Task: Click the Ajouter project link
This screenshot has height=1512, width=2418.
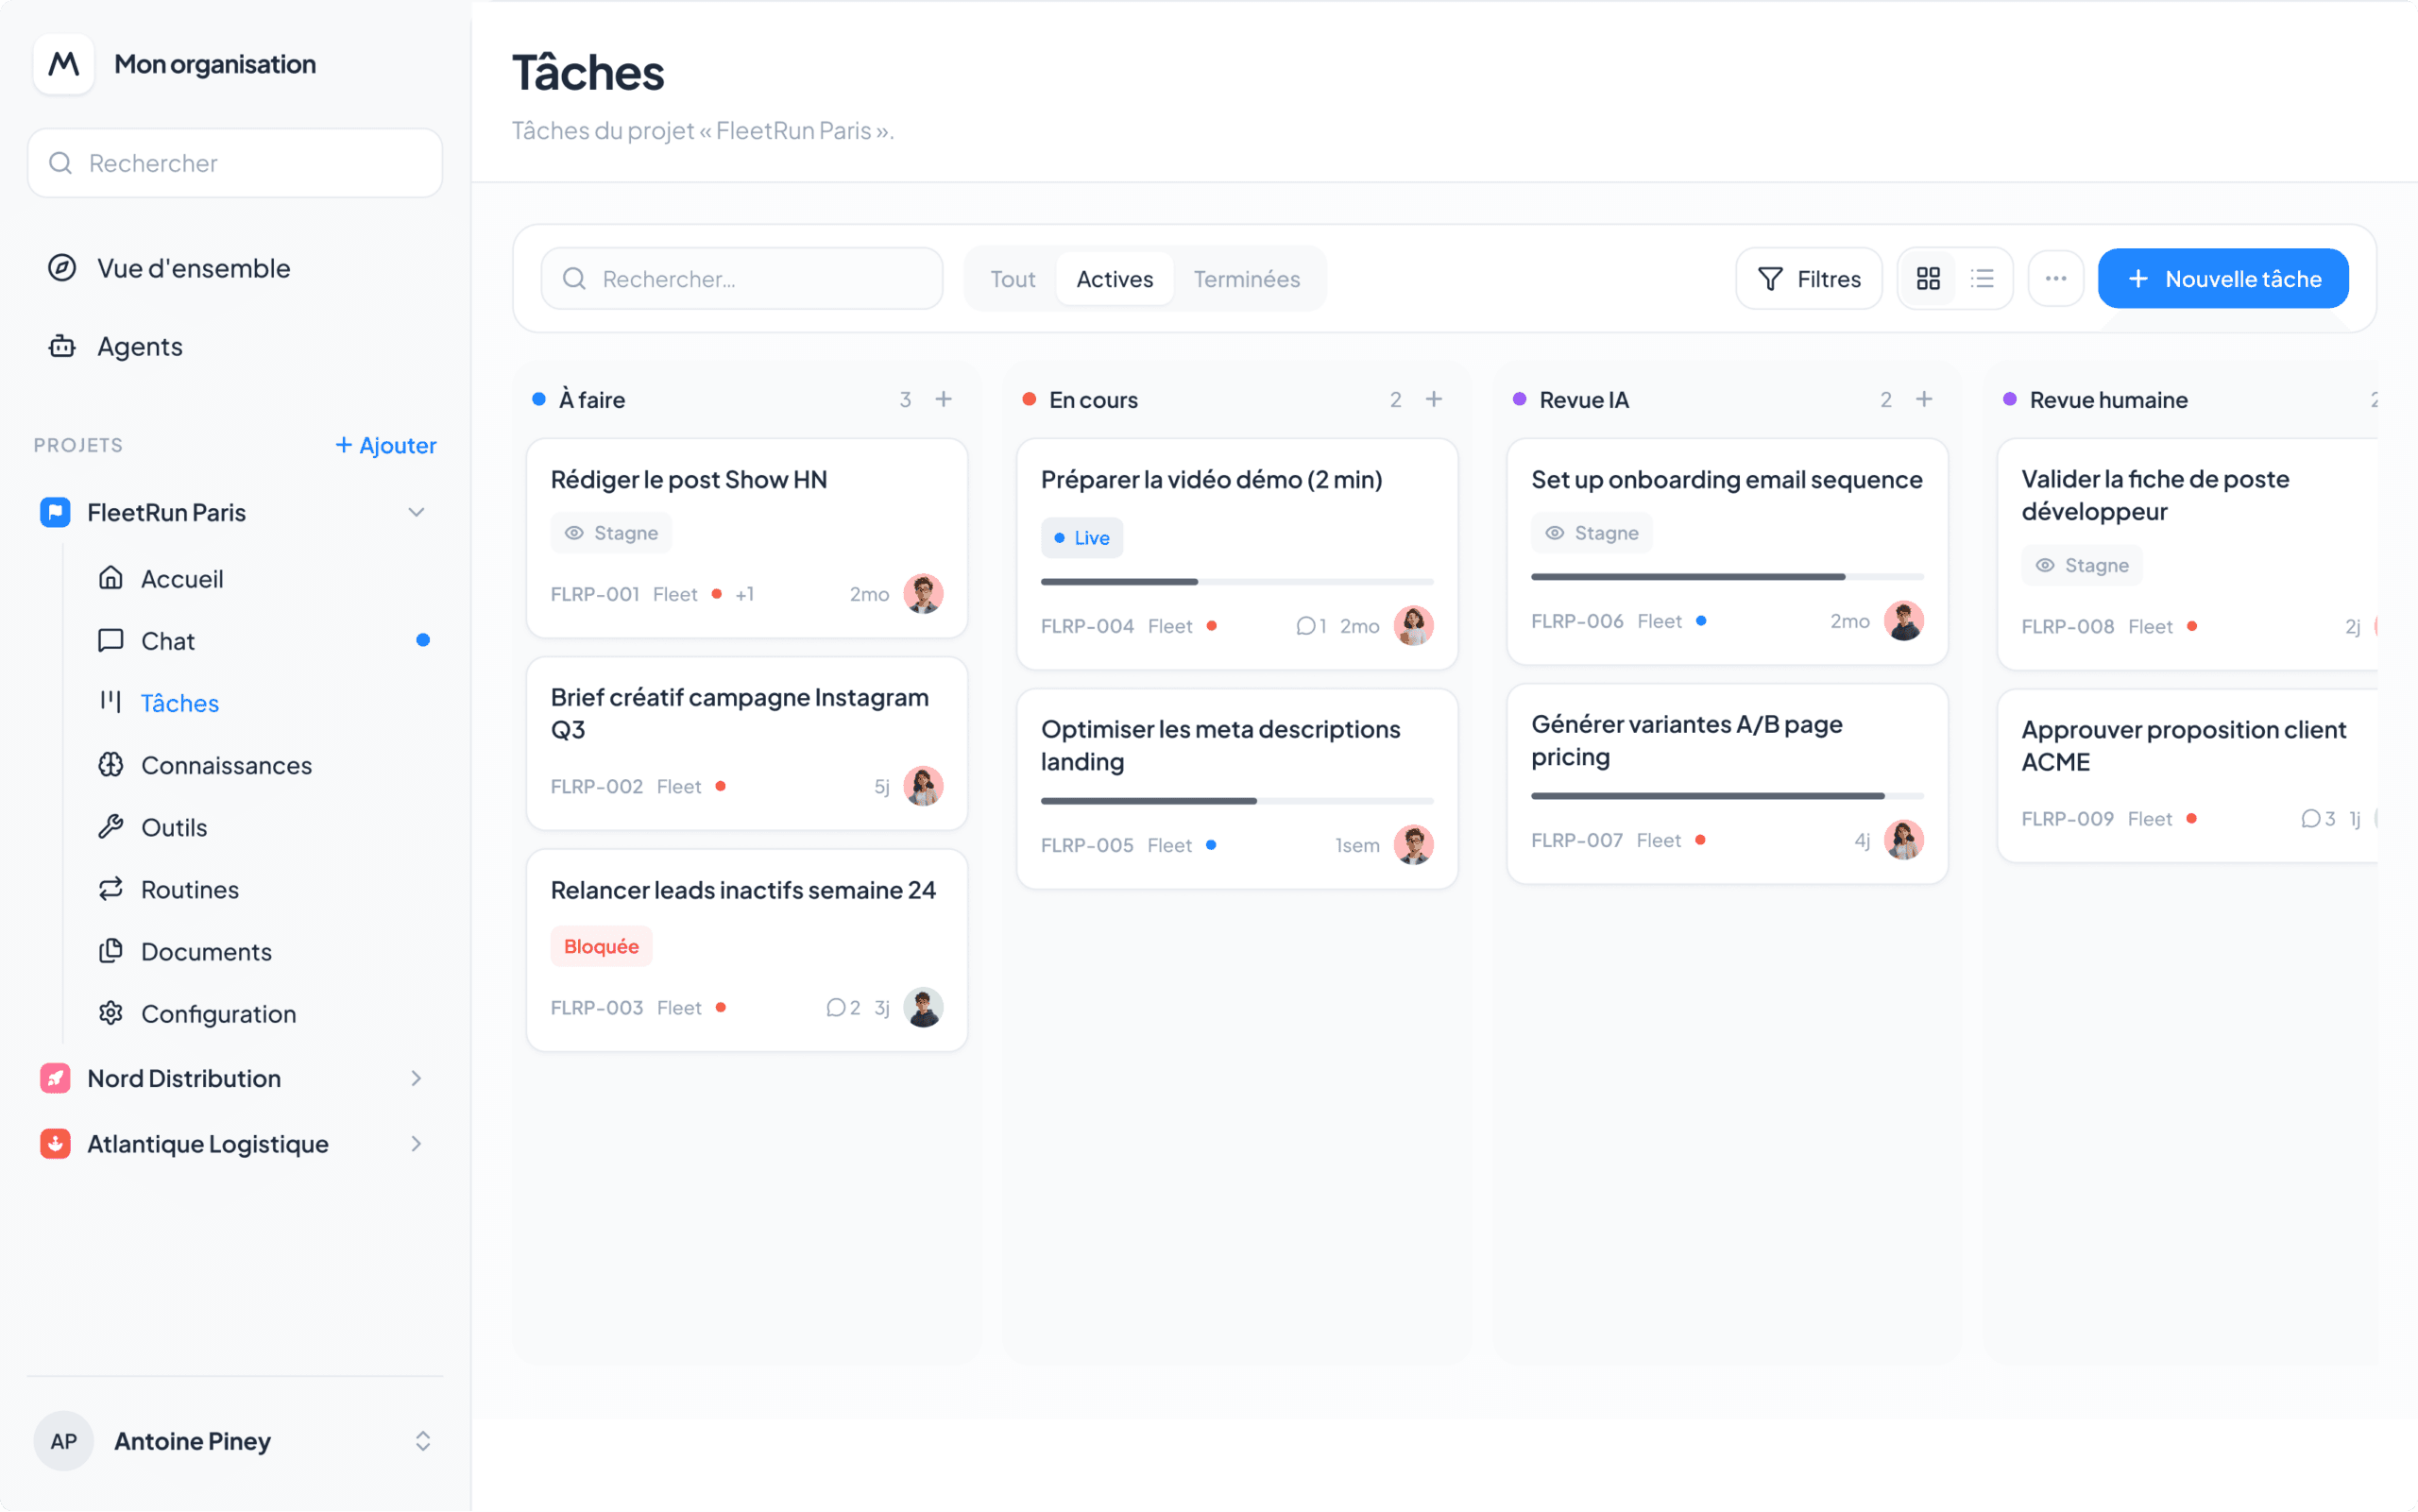Action: [386, 445]
